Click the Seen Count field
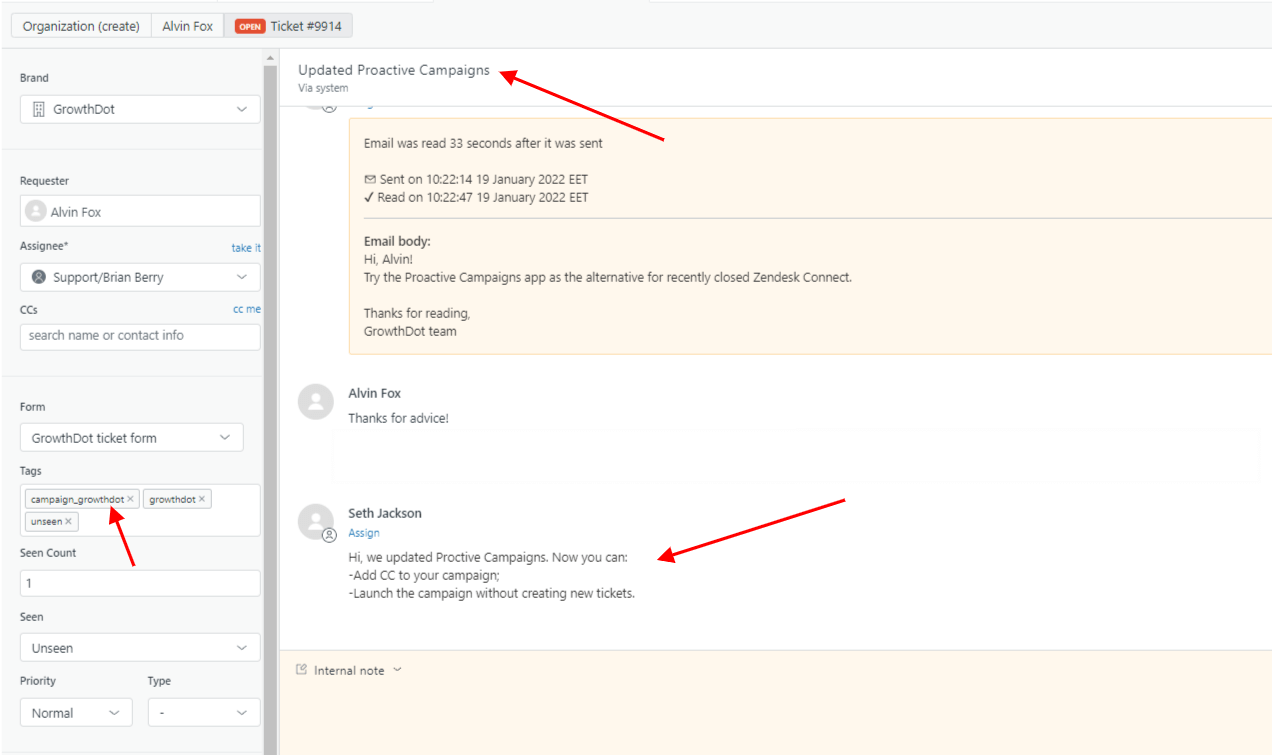1272x755 pixels. (140, 583)
